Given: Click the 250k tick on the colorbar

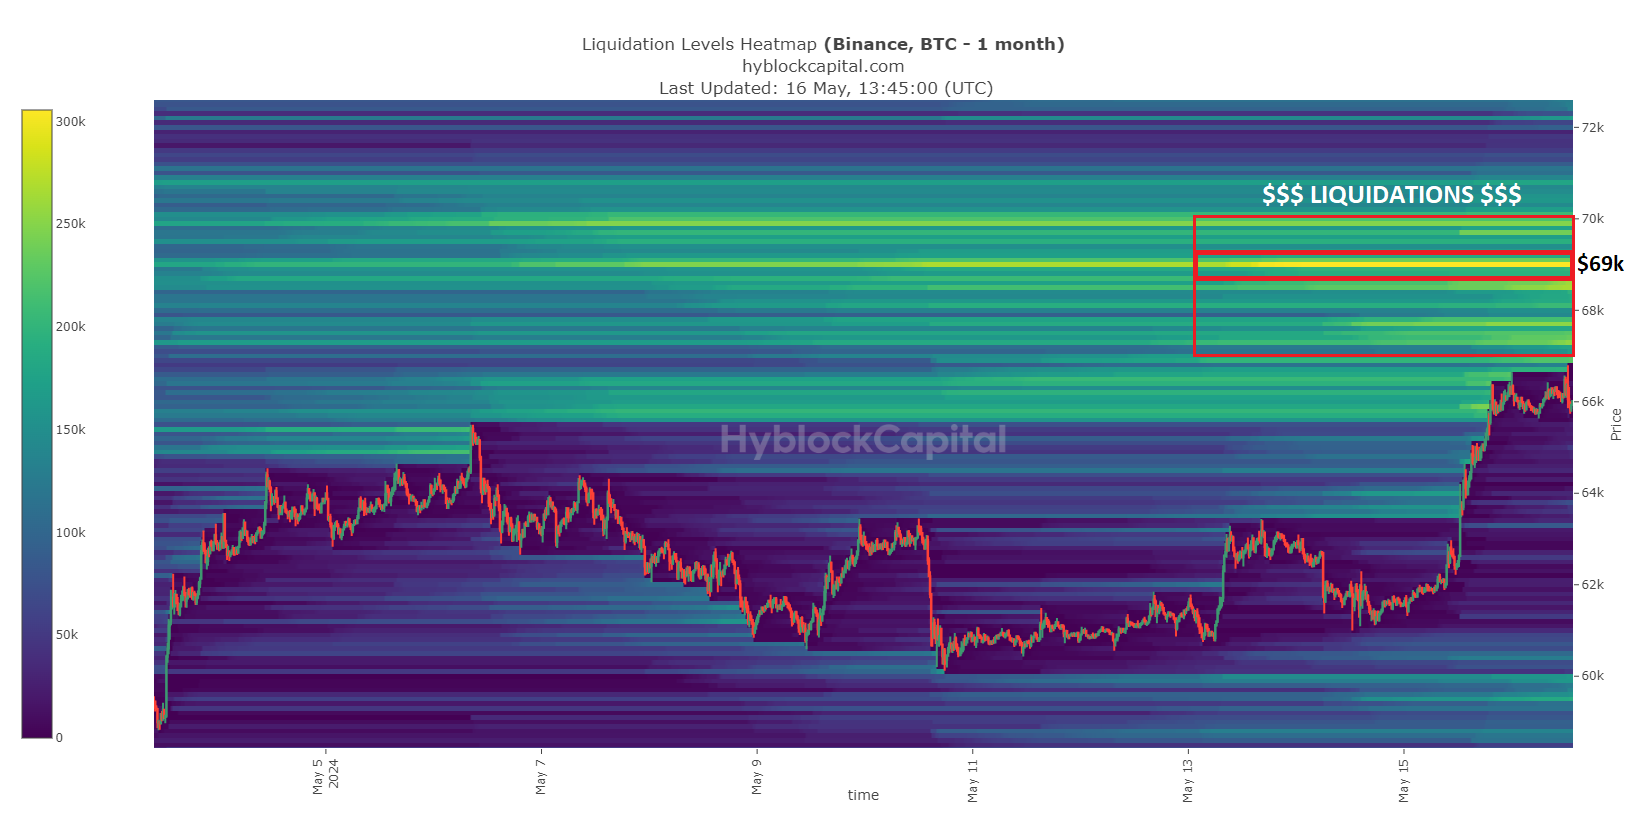Looking at the screenshot, I should (x=70, y=224).
